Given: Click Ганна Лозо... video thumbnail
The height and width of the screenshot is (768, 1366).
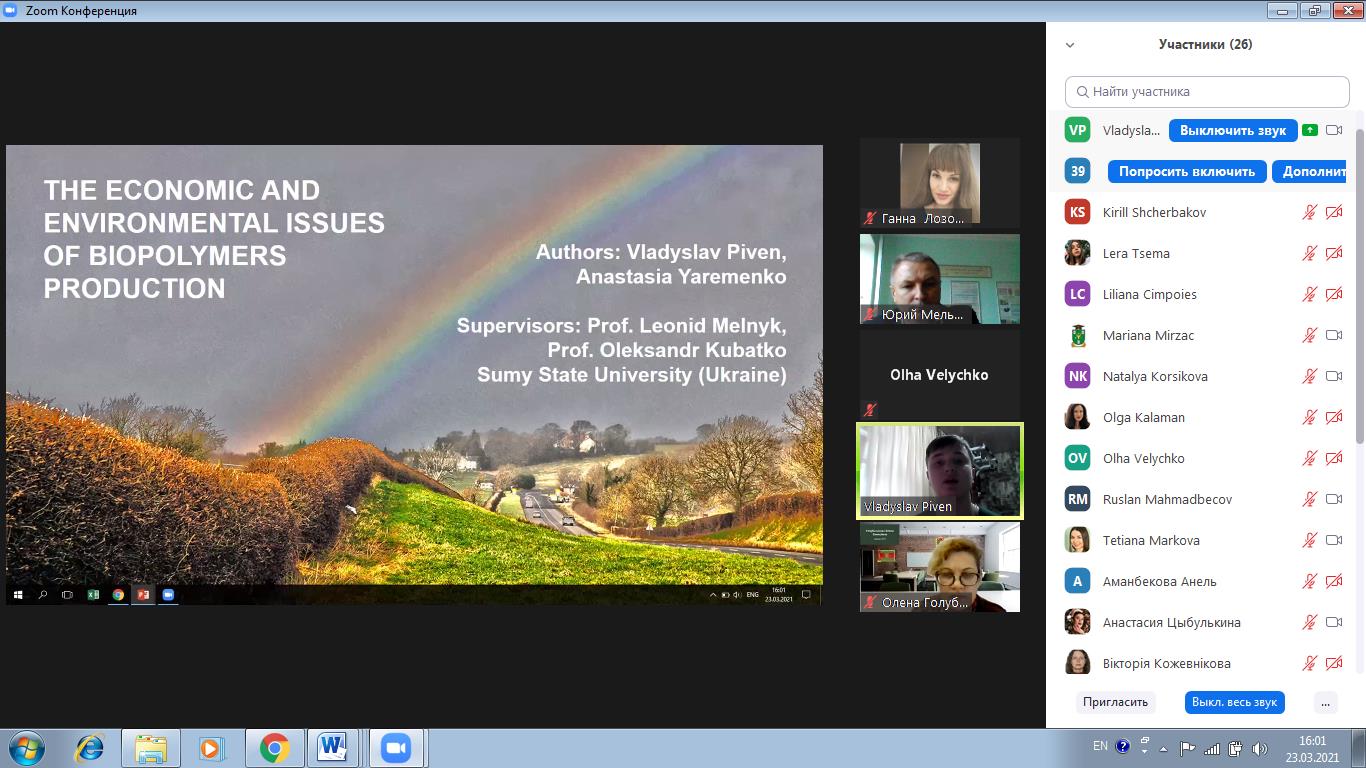Looking at the screenshot, I should [x=940, y=183].
